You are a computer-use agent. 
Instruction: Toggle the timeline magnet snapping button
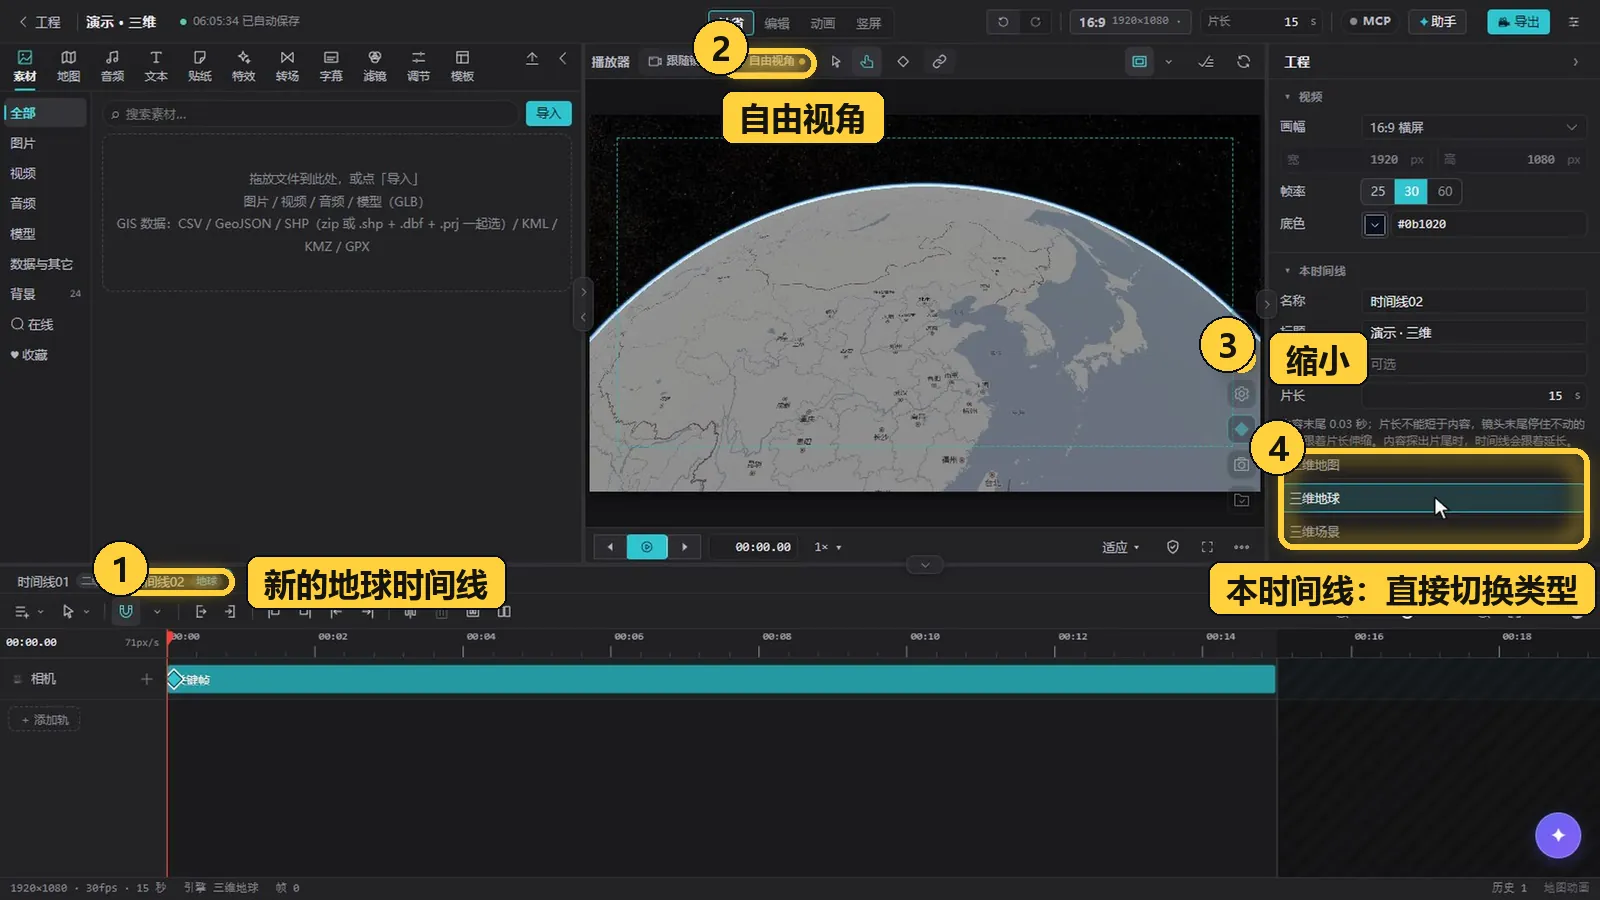126,611
